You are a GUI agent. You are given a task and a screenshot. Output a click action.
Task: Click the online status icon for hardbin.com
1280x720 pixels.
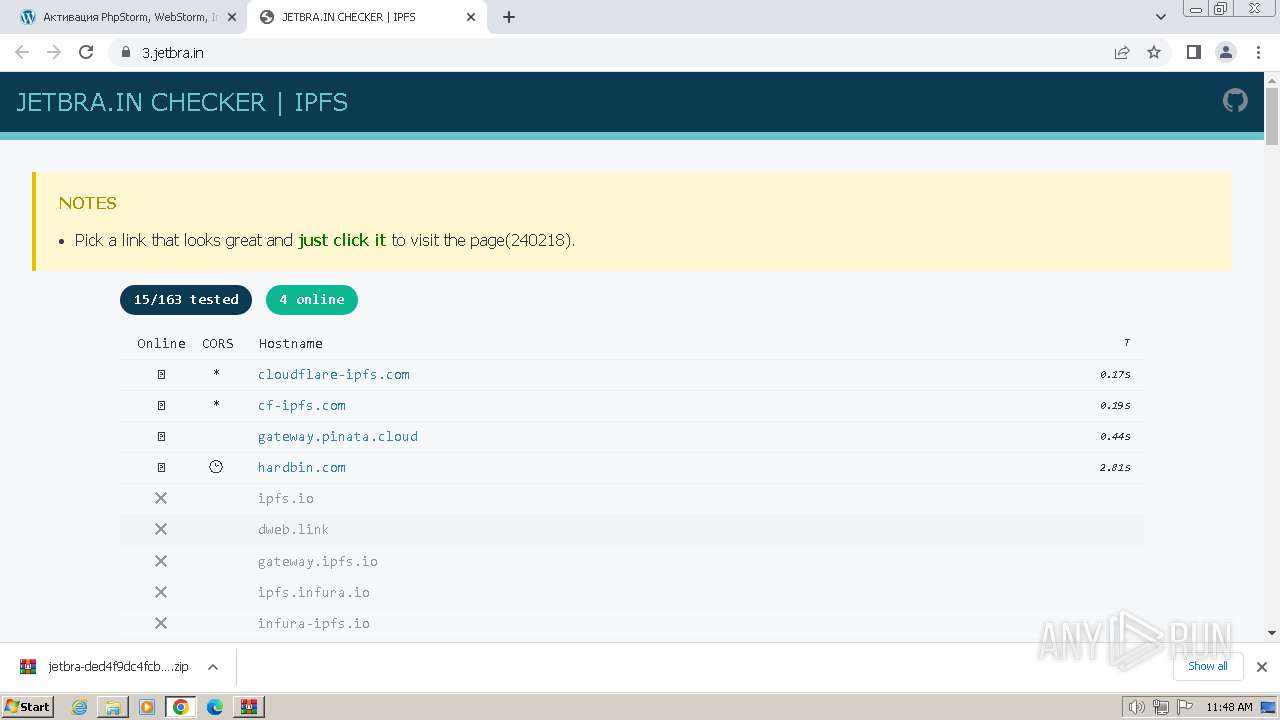(161, 467)
